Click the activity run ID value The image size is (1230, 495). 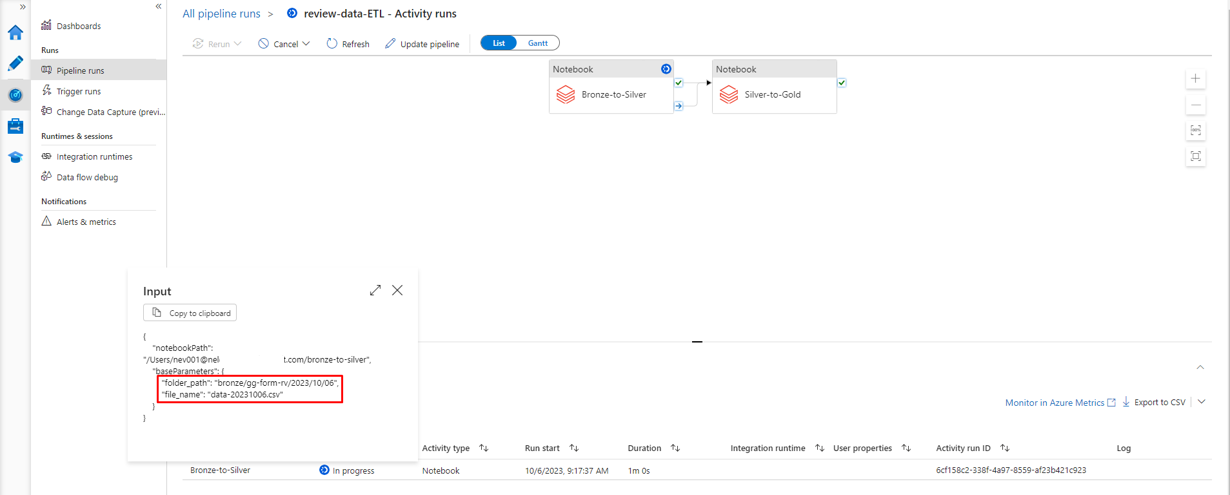[1011, 470]
